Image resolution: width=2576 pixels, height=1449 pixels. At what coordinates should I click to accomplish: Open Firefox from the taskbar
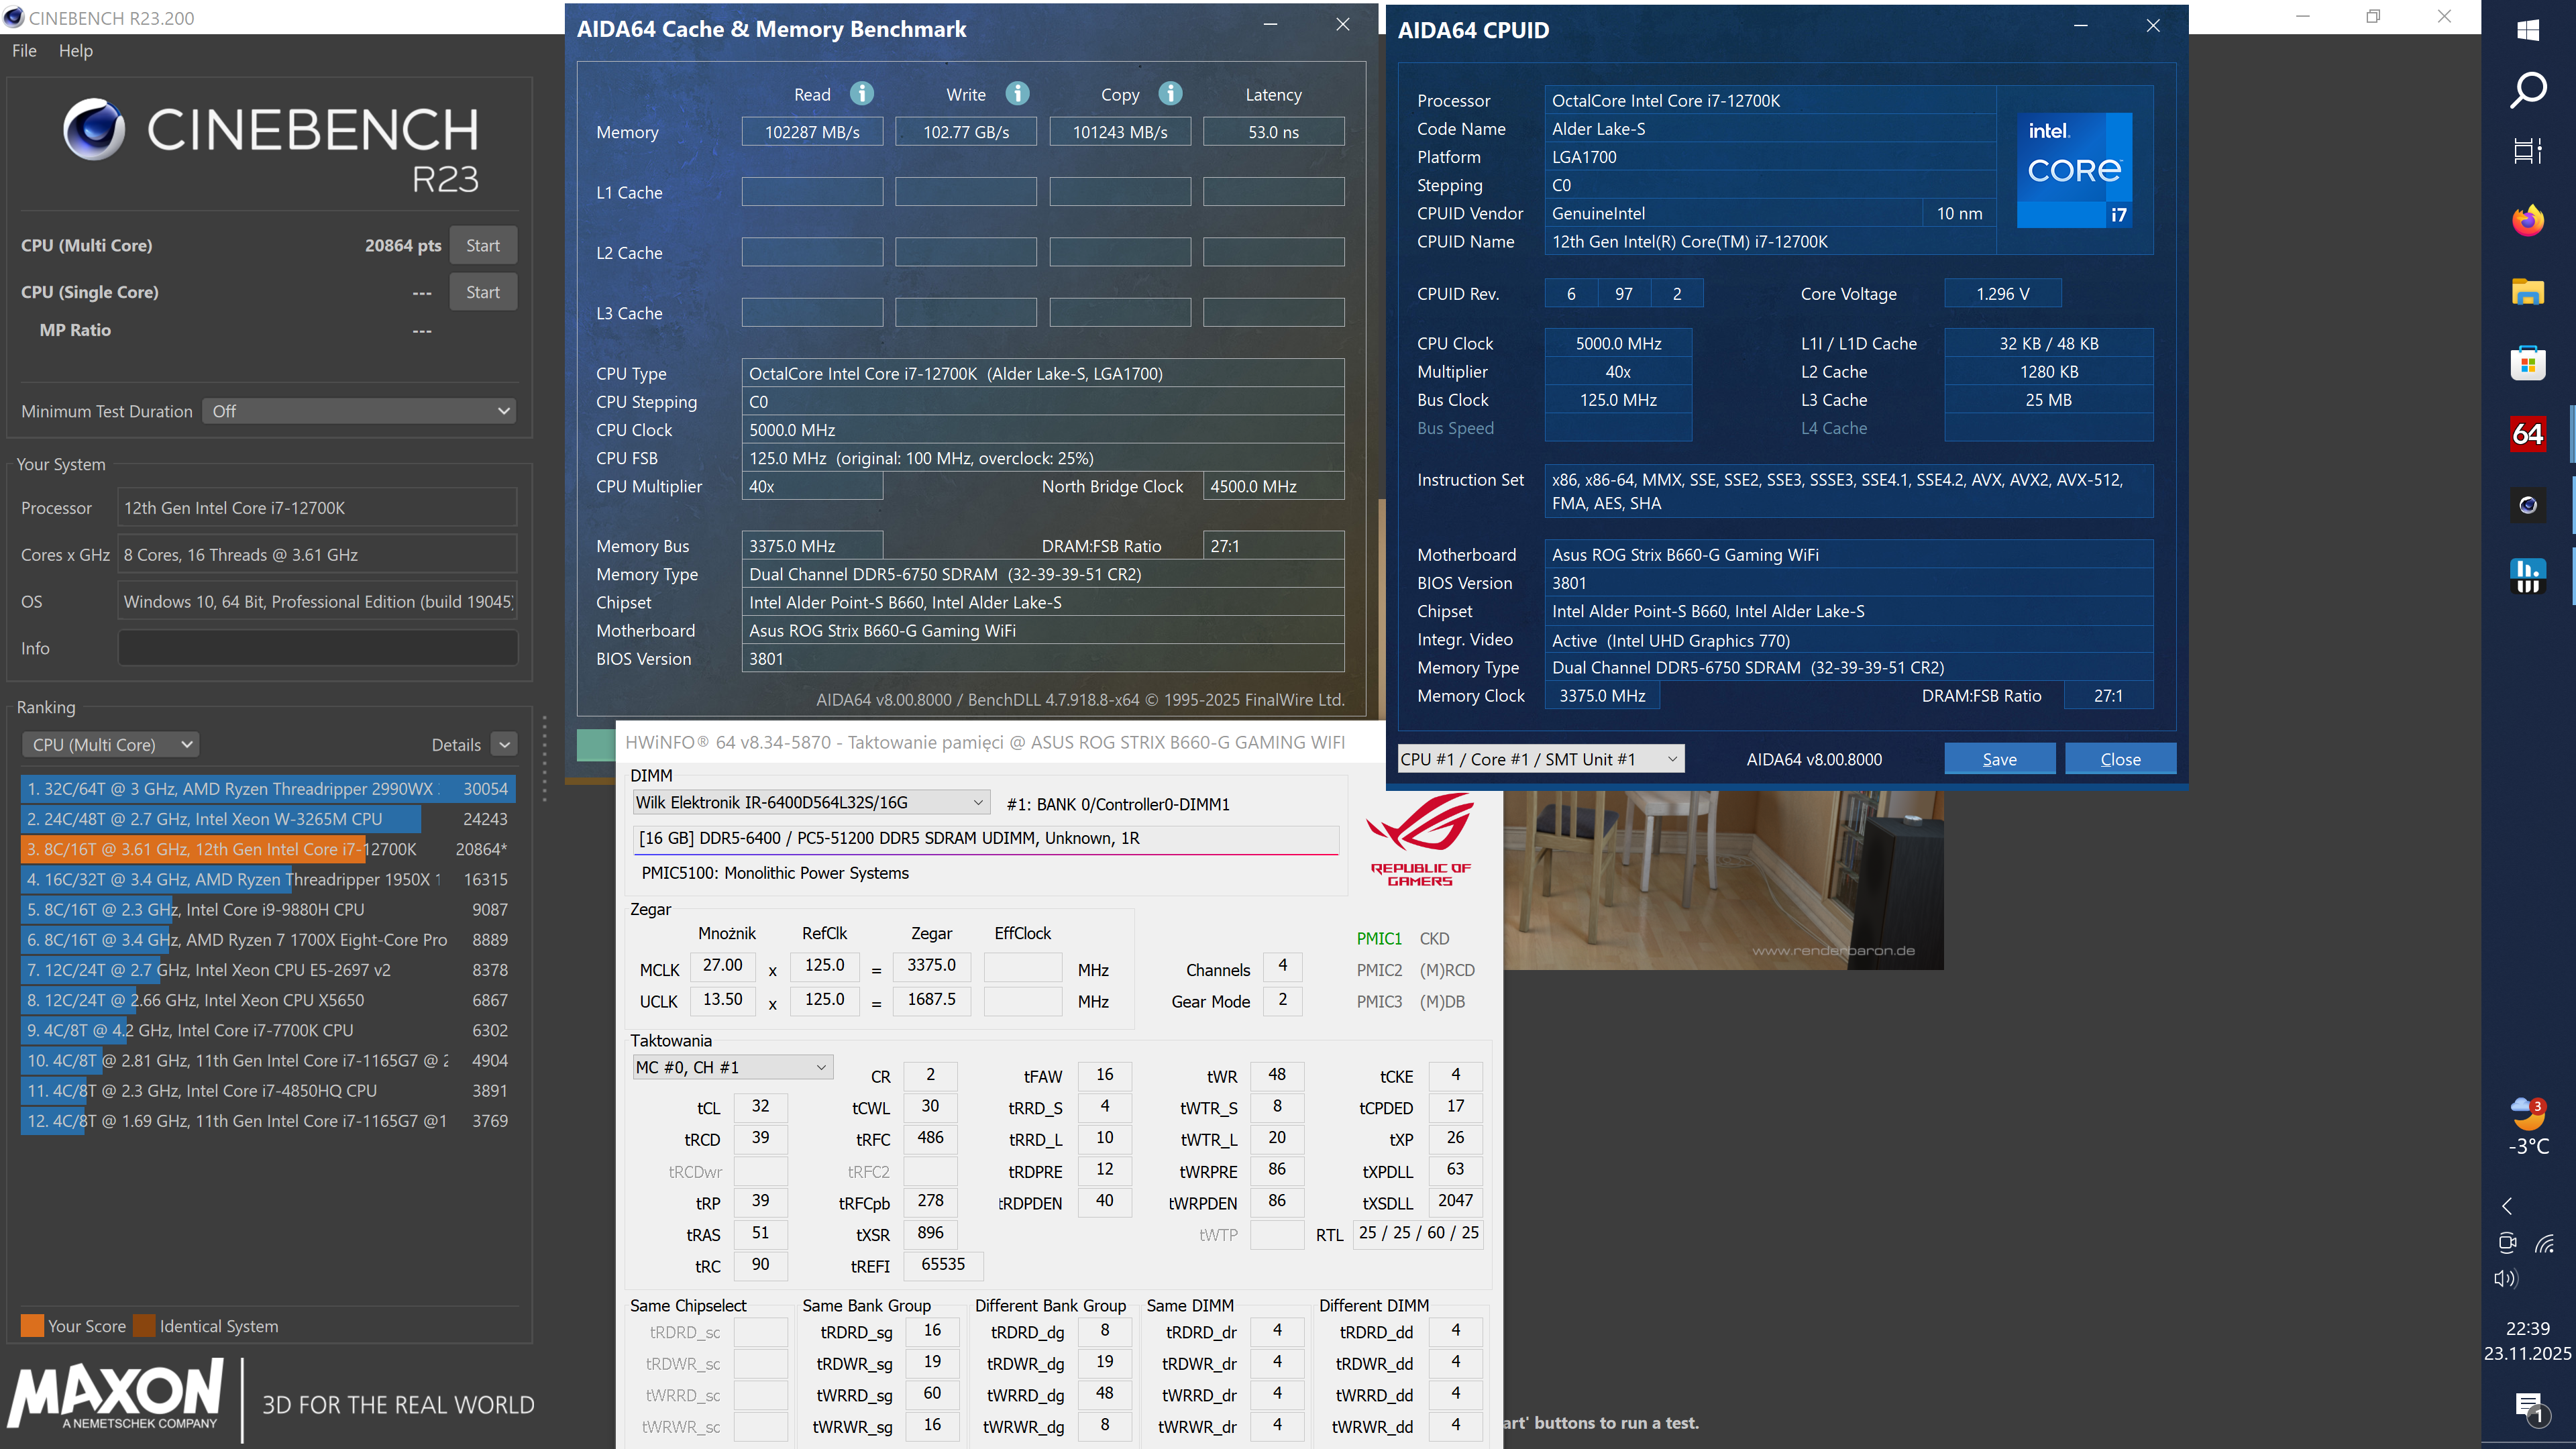[x=2527, y=220]
